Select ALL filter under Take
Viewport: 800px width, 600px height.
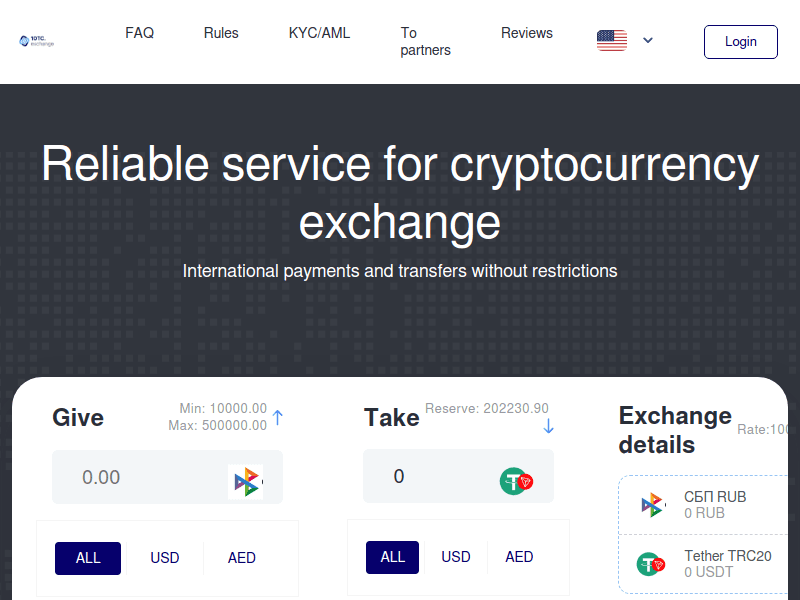click(x=393, y=557)
